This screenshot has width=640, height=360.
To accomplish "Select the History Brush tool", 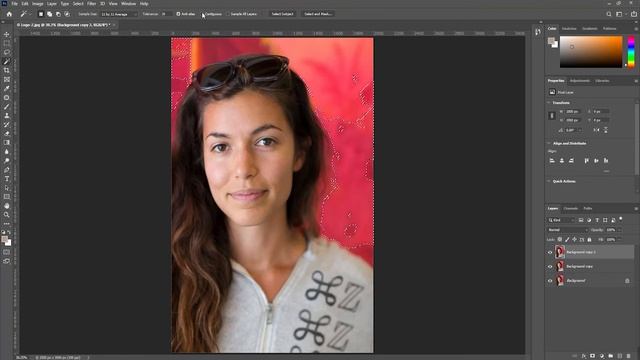I will click(7, 124).
